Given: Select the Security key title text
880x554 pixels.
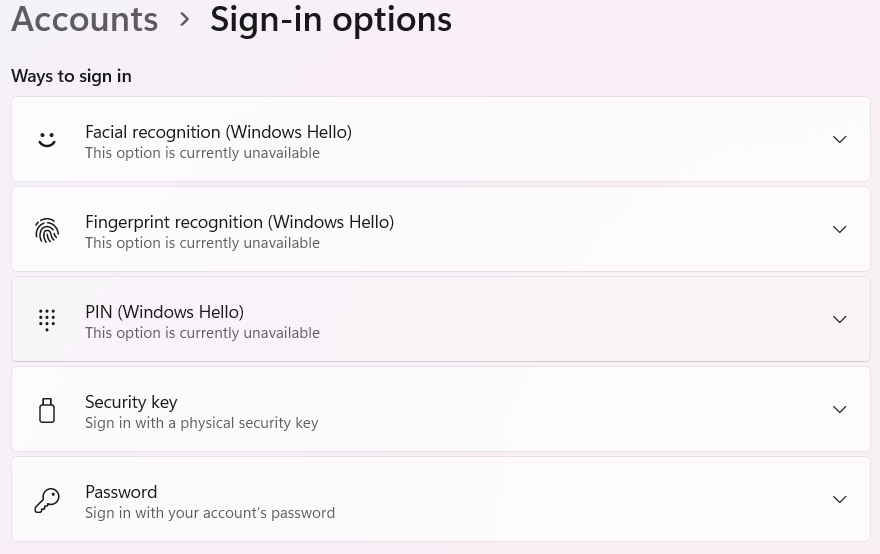Looking at the screenshot, I should coord(131,402).
